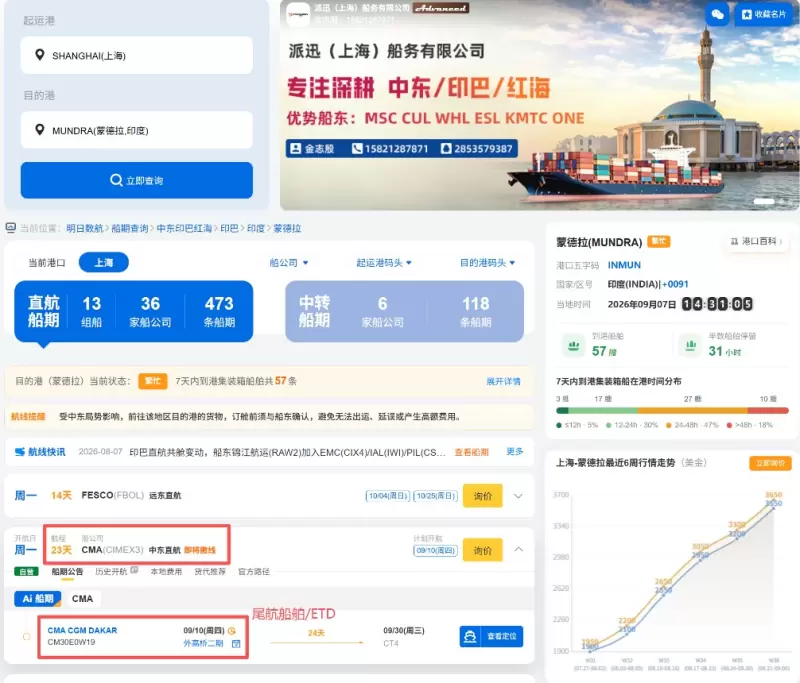Switch to the 直航船期 tab
The height and width of the screenshot is (683, 800).
(x=134, y=312)
